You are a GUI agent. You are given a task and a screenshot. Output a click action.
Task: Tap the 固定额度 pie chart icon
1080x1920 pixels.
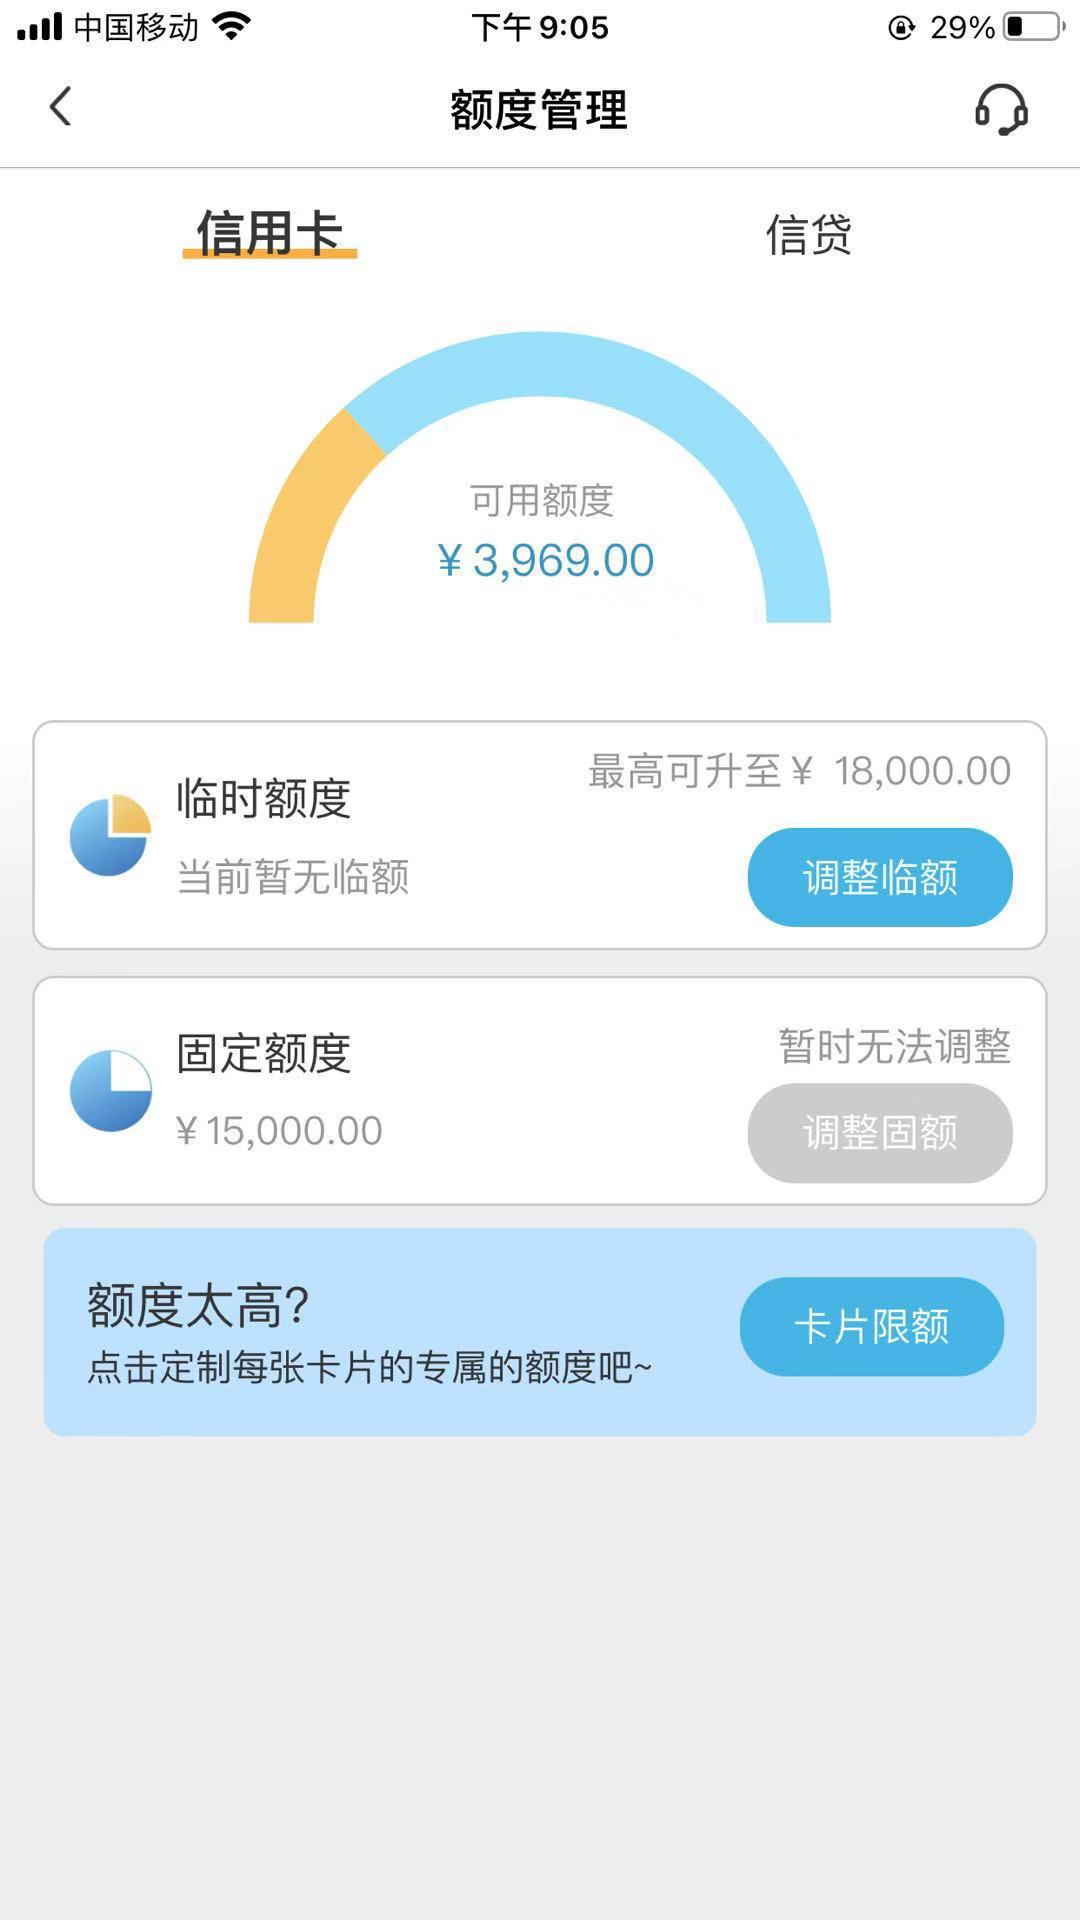pos(110,1090)
